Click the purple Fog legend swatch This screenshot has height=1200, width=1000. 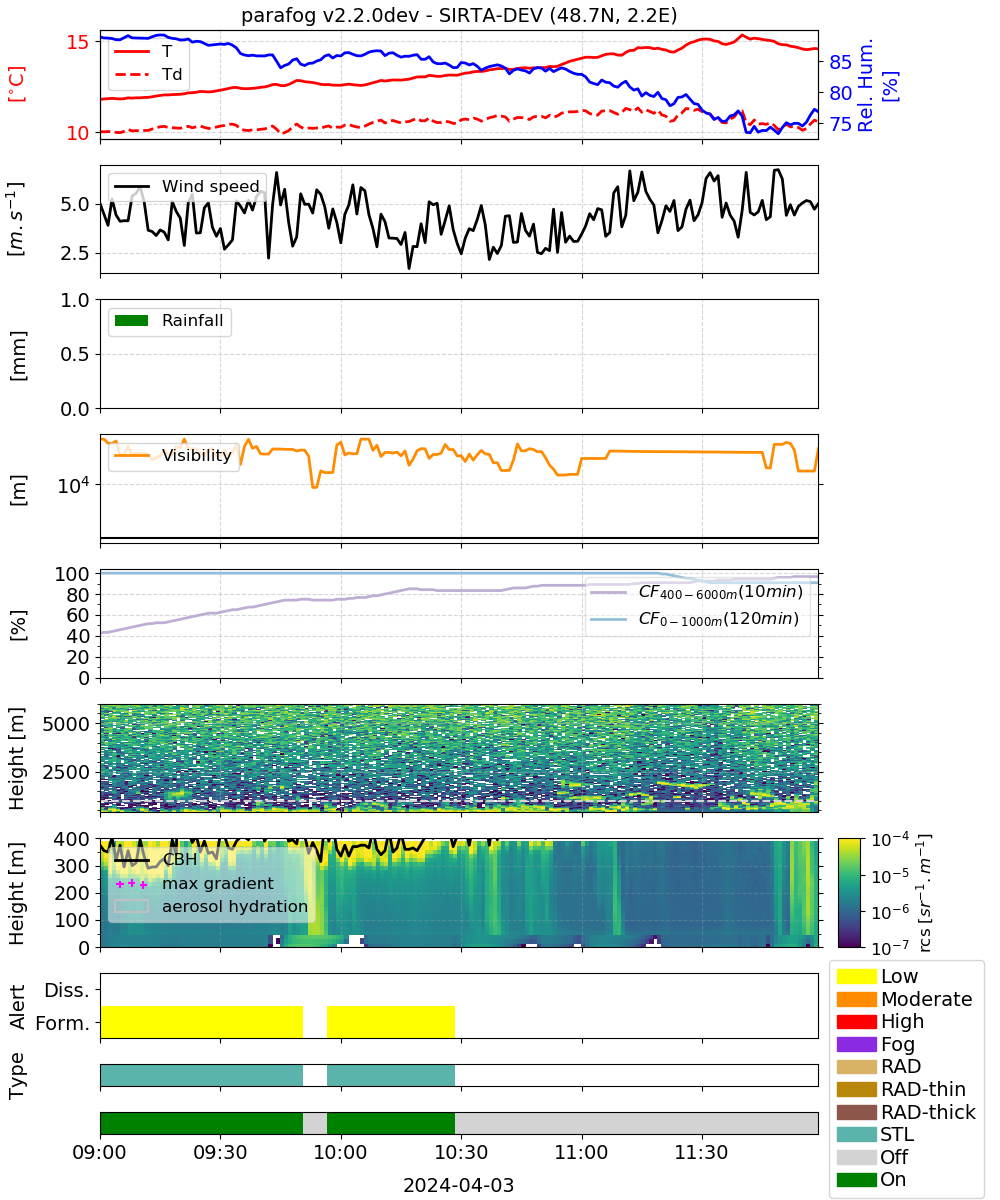[856, 1044]
